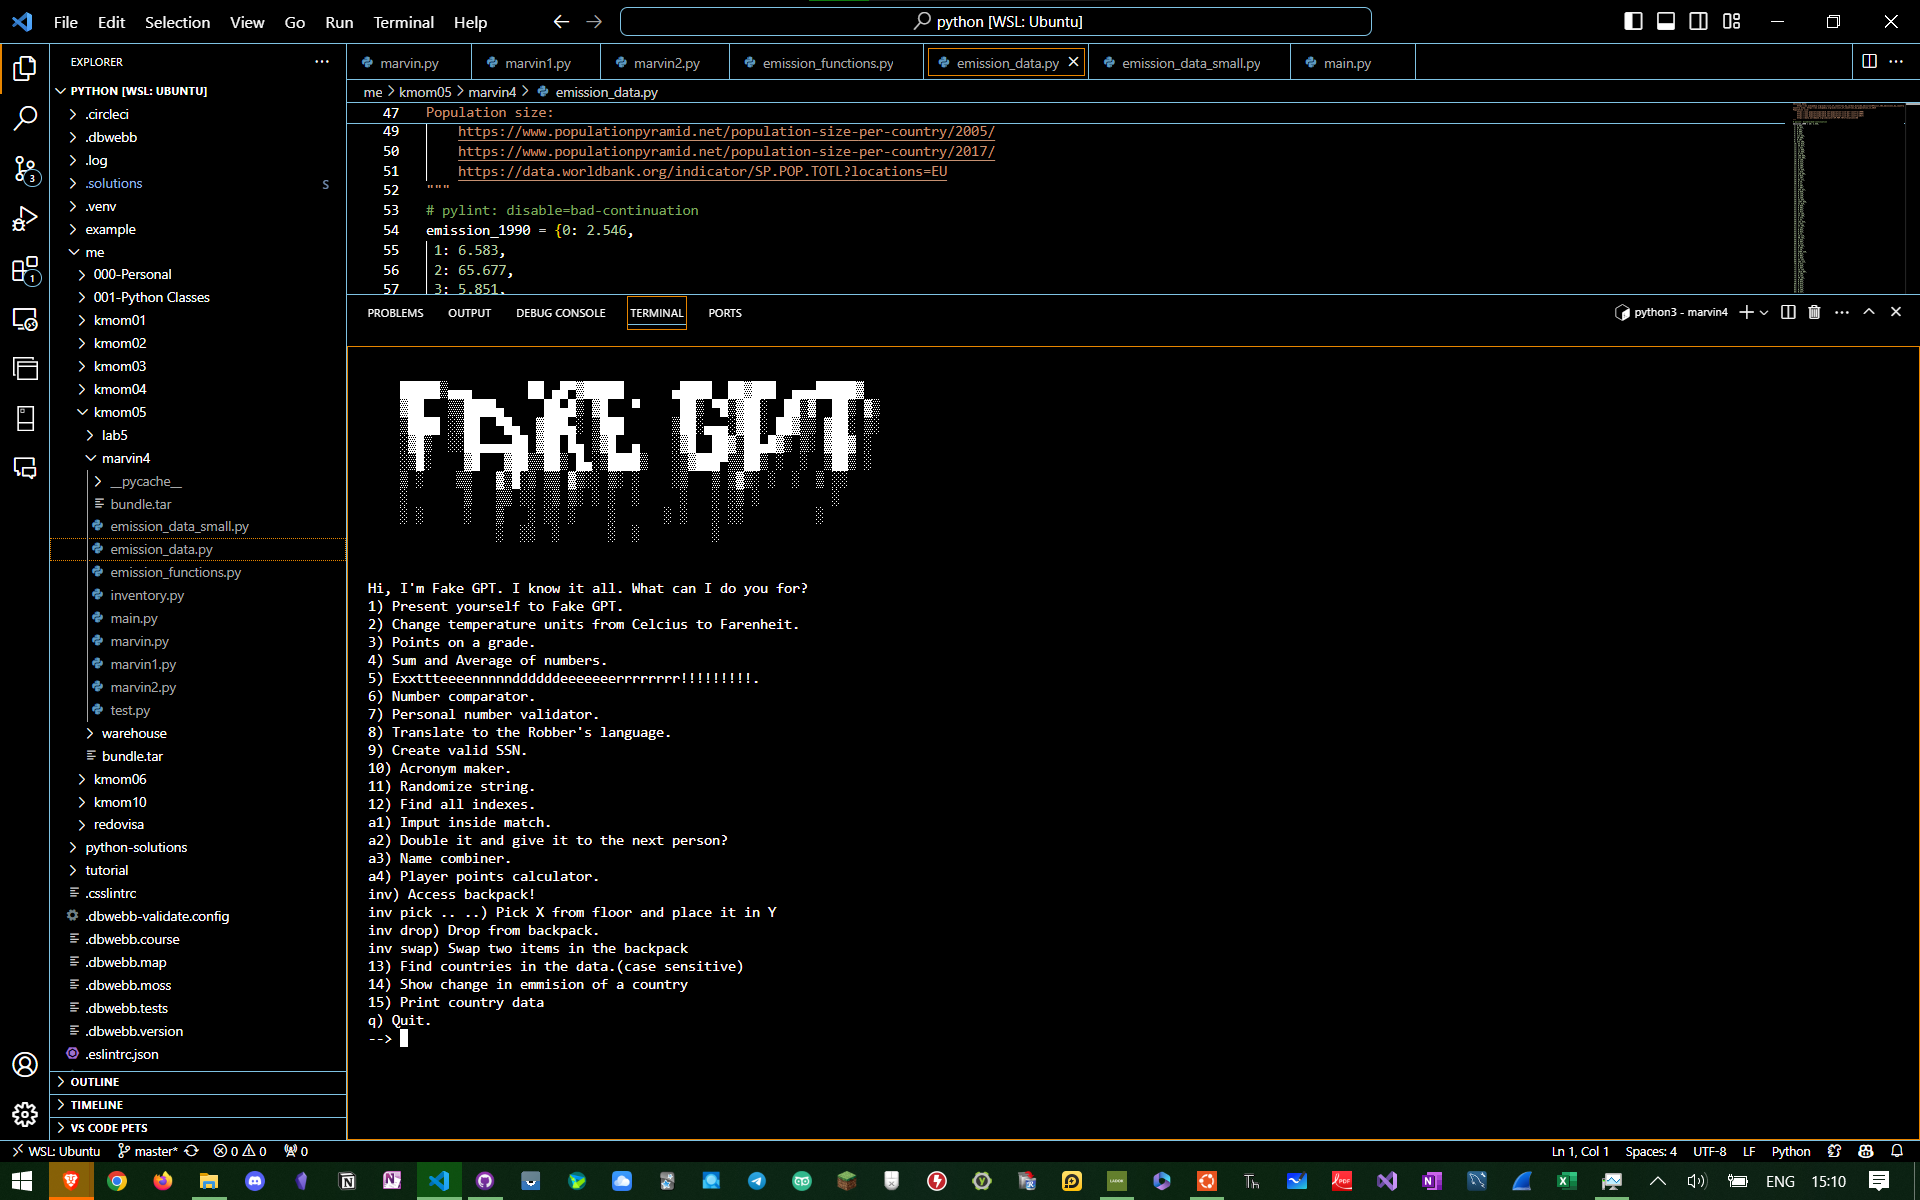This screenshot has width=1920, height=1200.
Task: Switch to the DEBUG CONSOLE tab
Action: [560, 313]
